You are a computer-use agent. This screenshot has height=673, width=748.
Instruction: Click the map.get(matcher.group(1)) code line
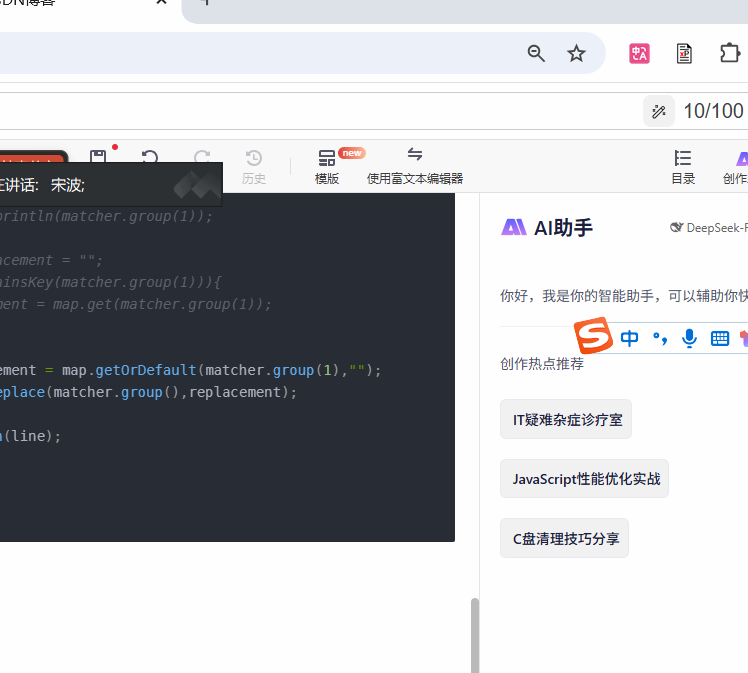(x=135, y=304)
